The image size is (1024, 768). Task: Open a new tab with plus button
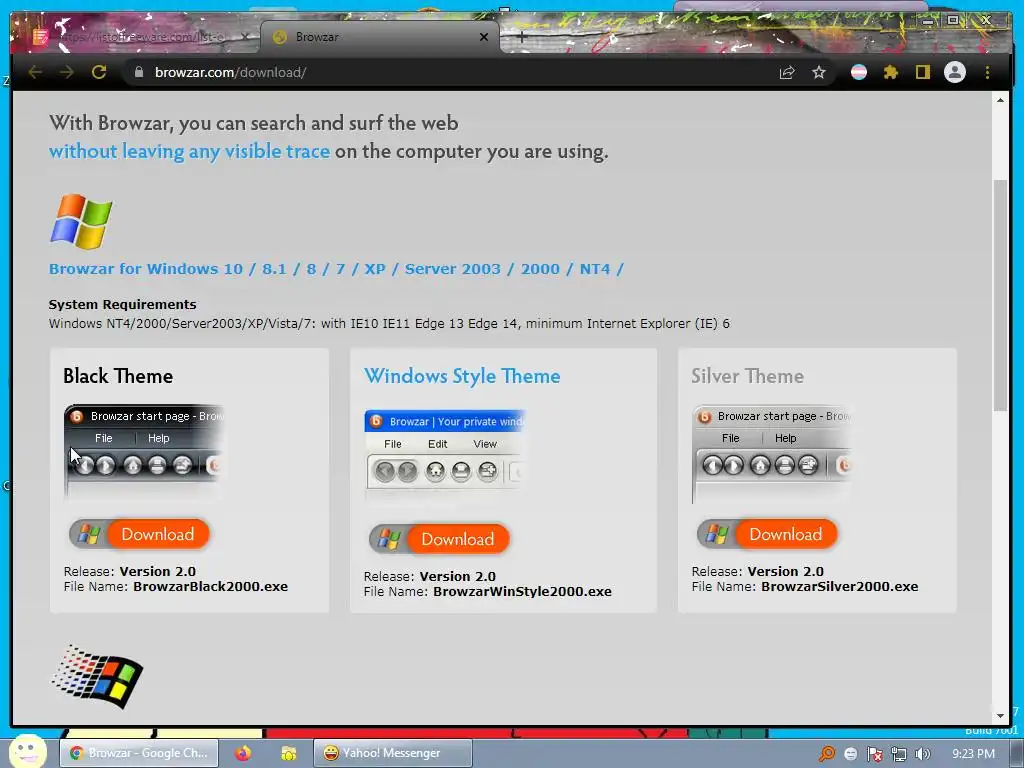(521, 37)
